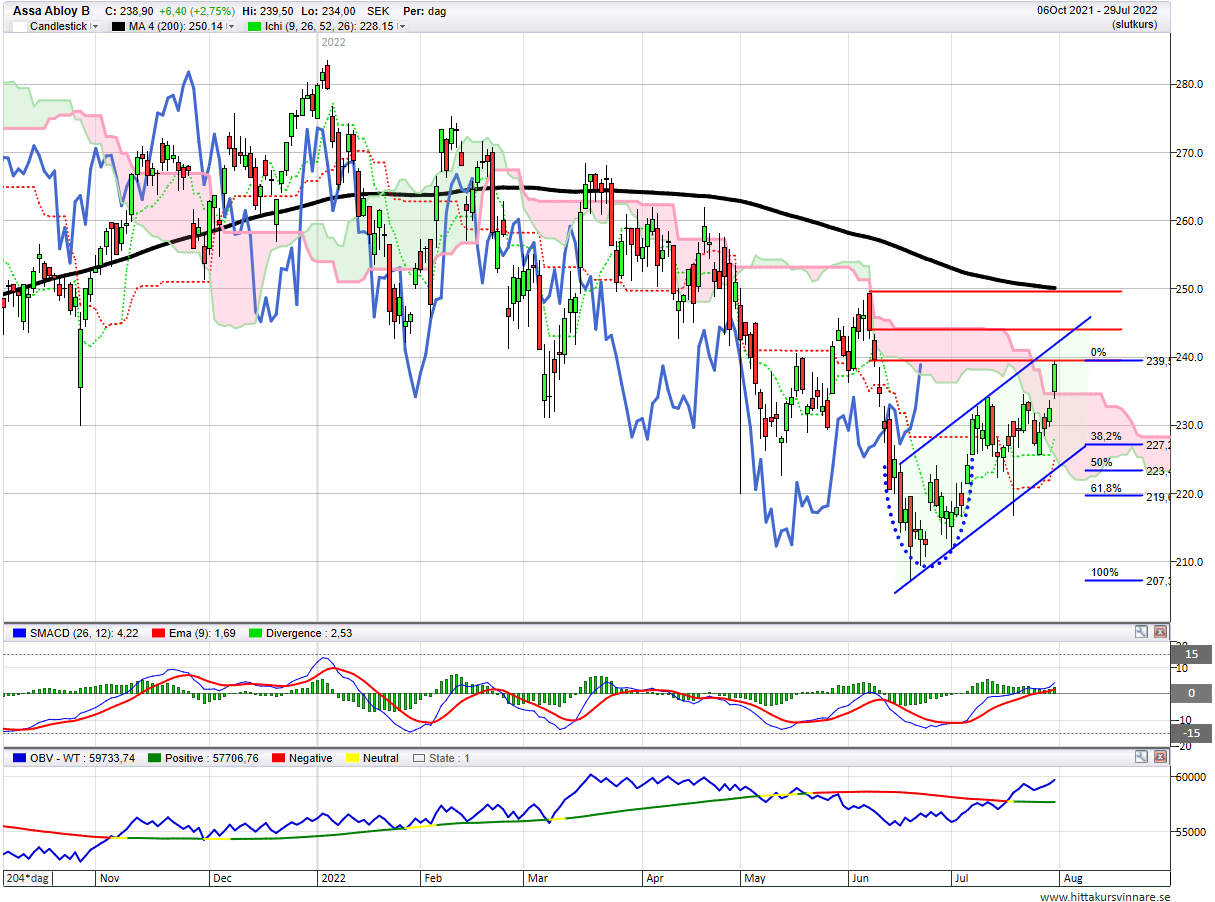
Task: Close the OBV indicator panel
Action: (1160, 757)
